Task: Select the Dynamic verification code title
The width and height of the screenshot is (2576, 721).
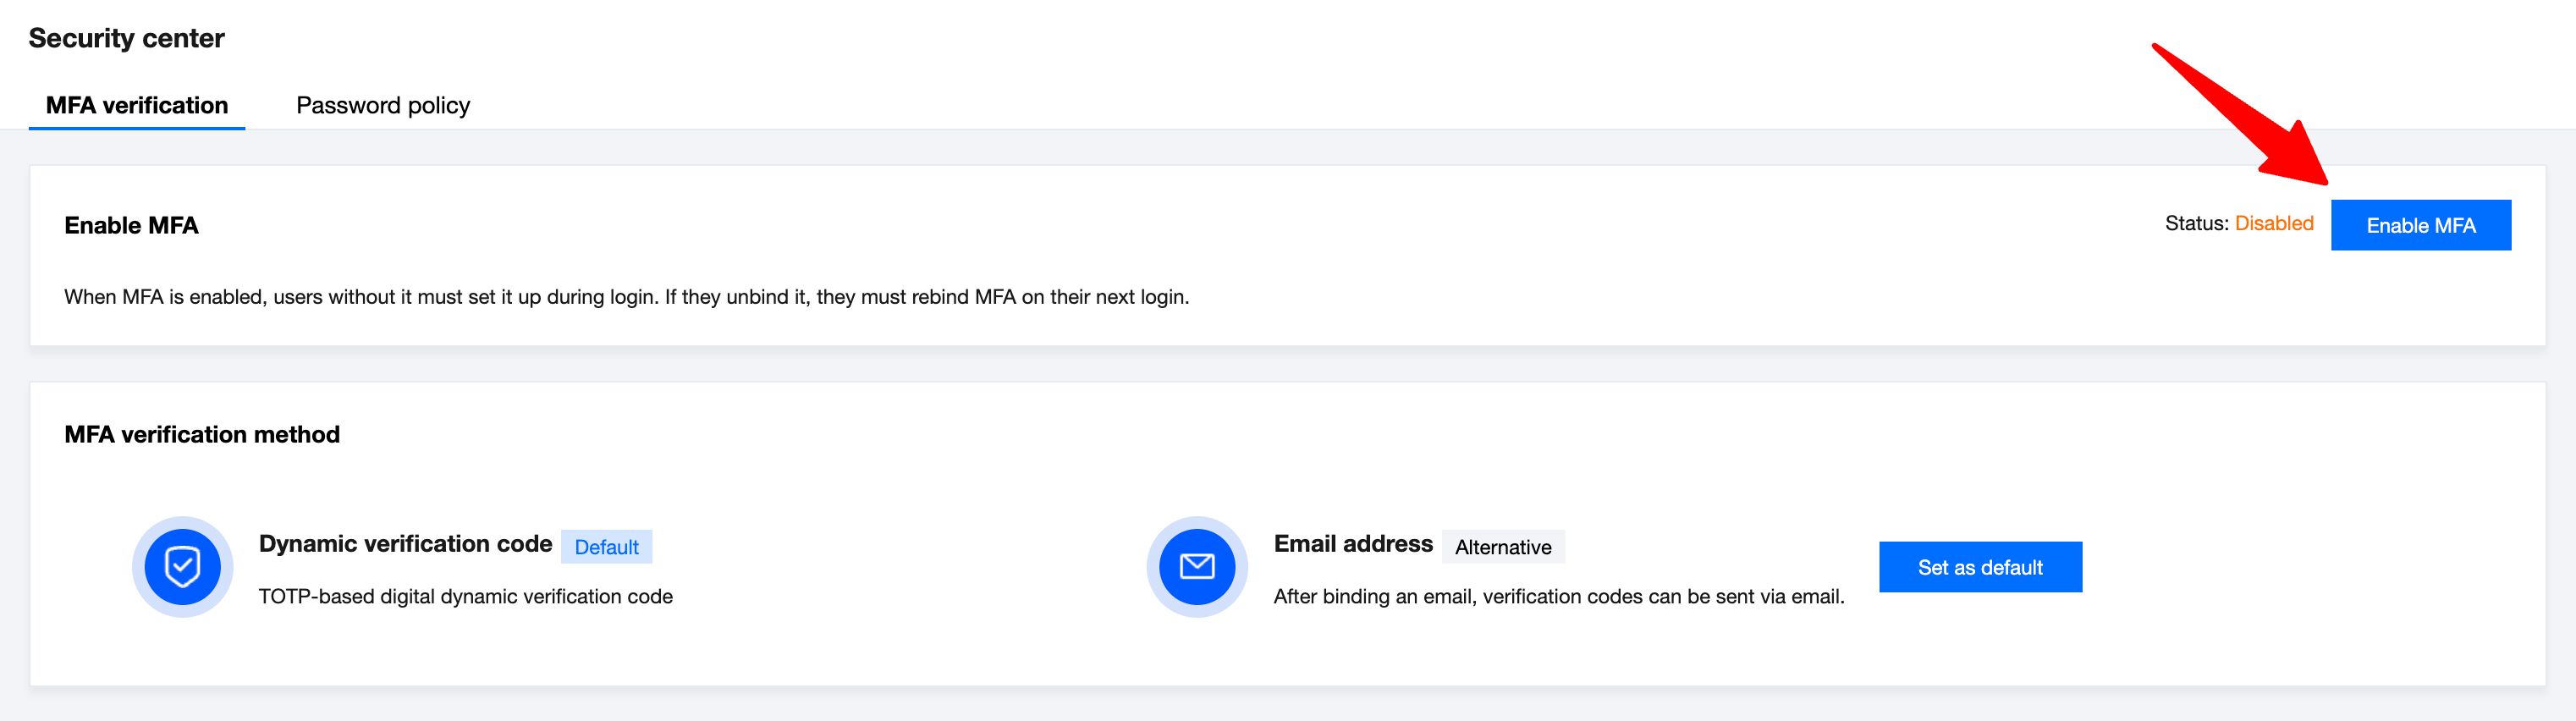Action: 405,543
